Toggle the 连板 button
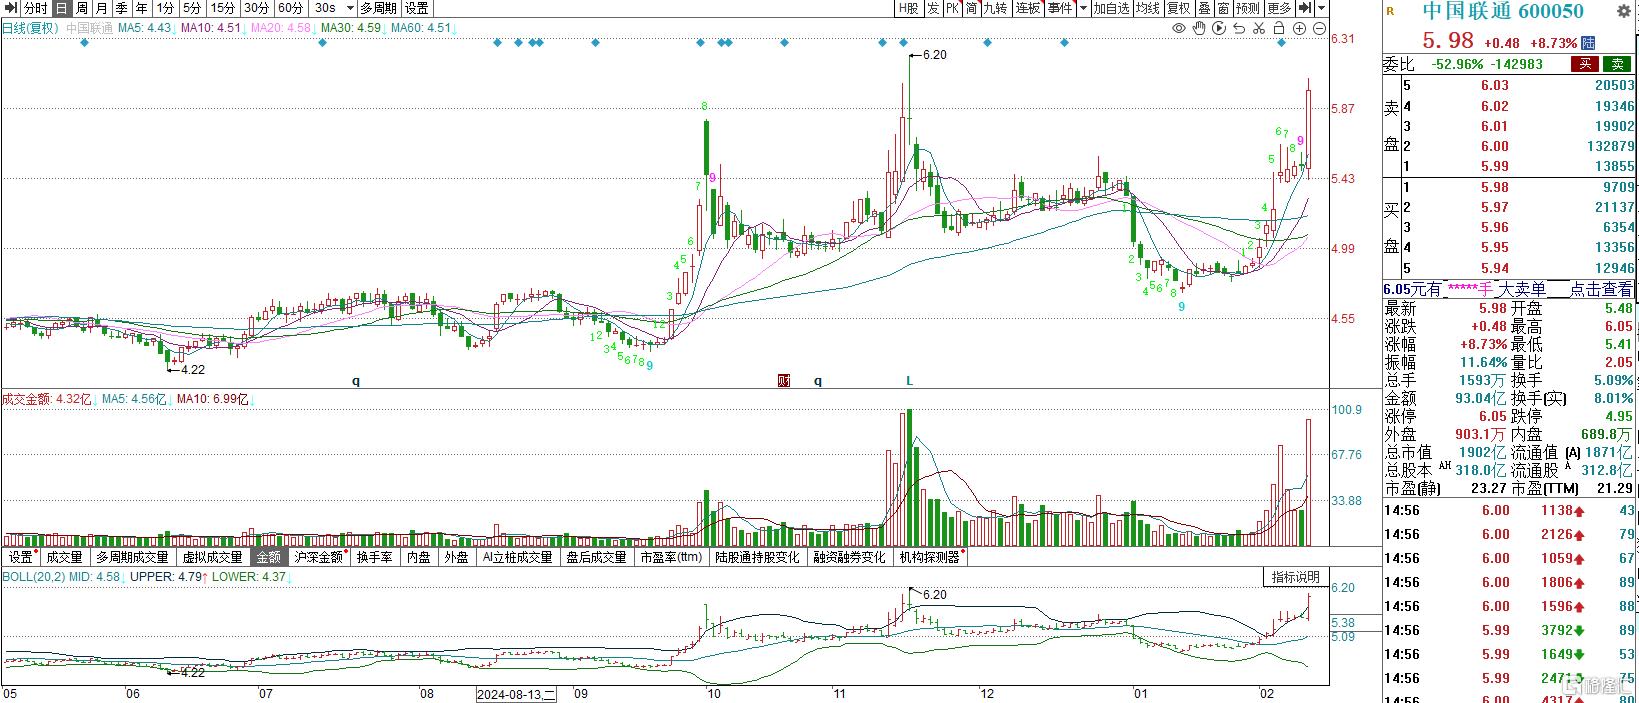 click(1028, 8)
